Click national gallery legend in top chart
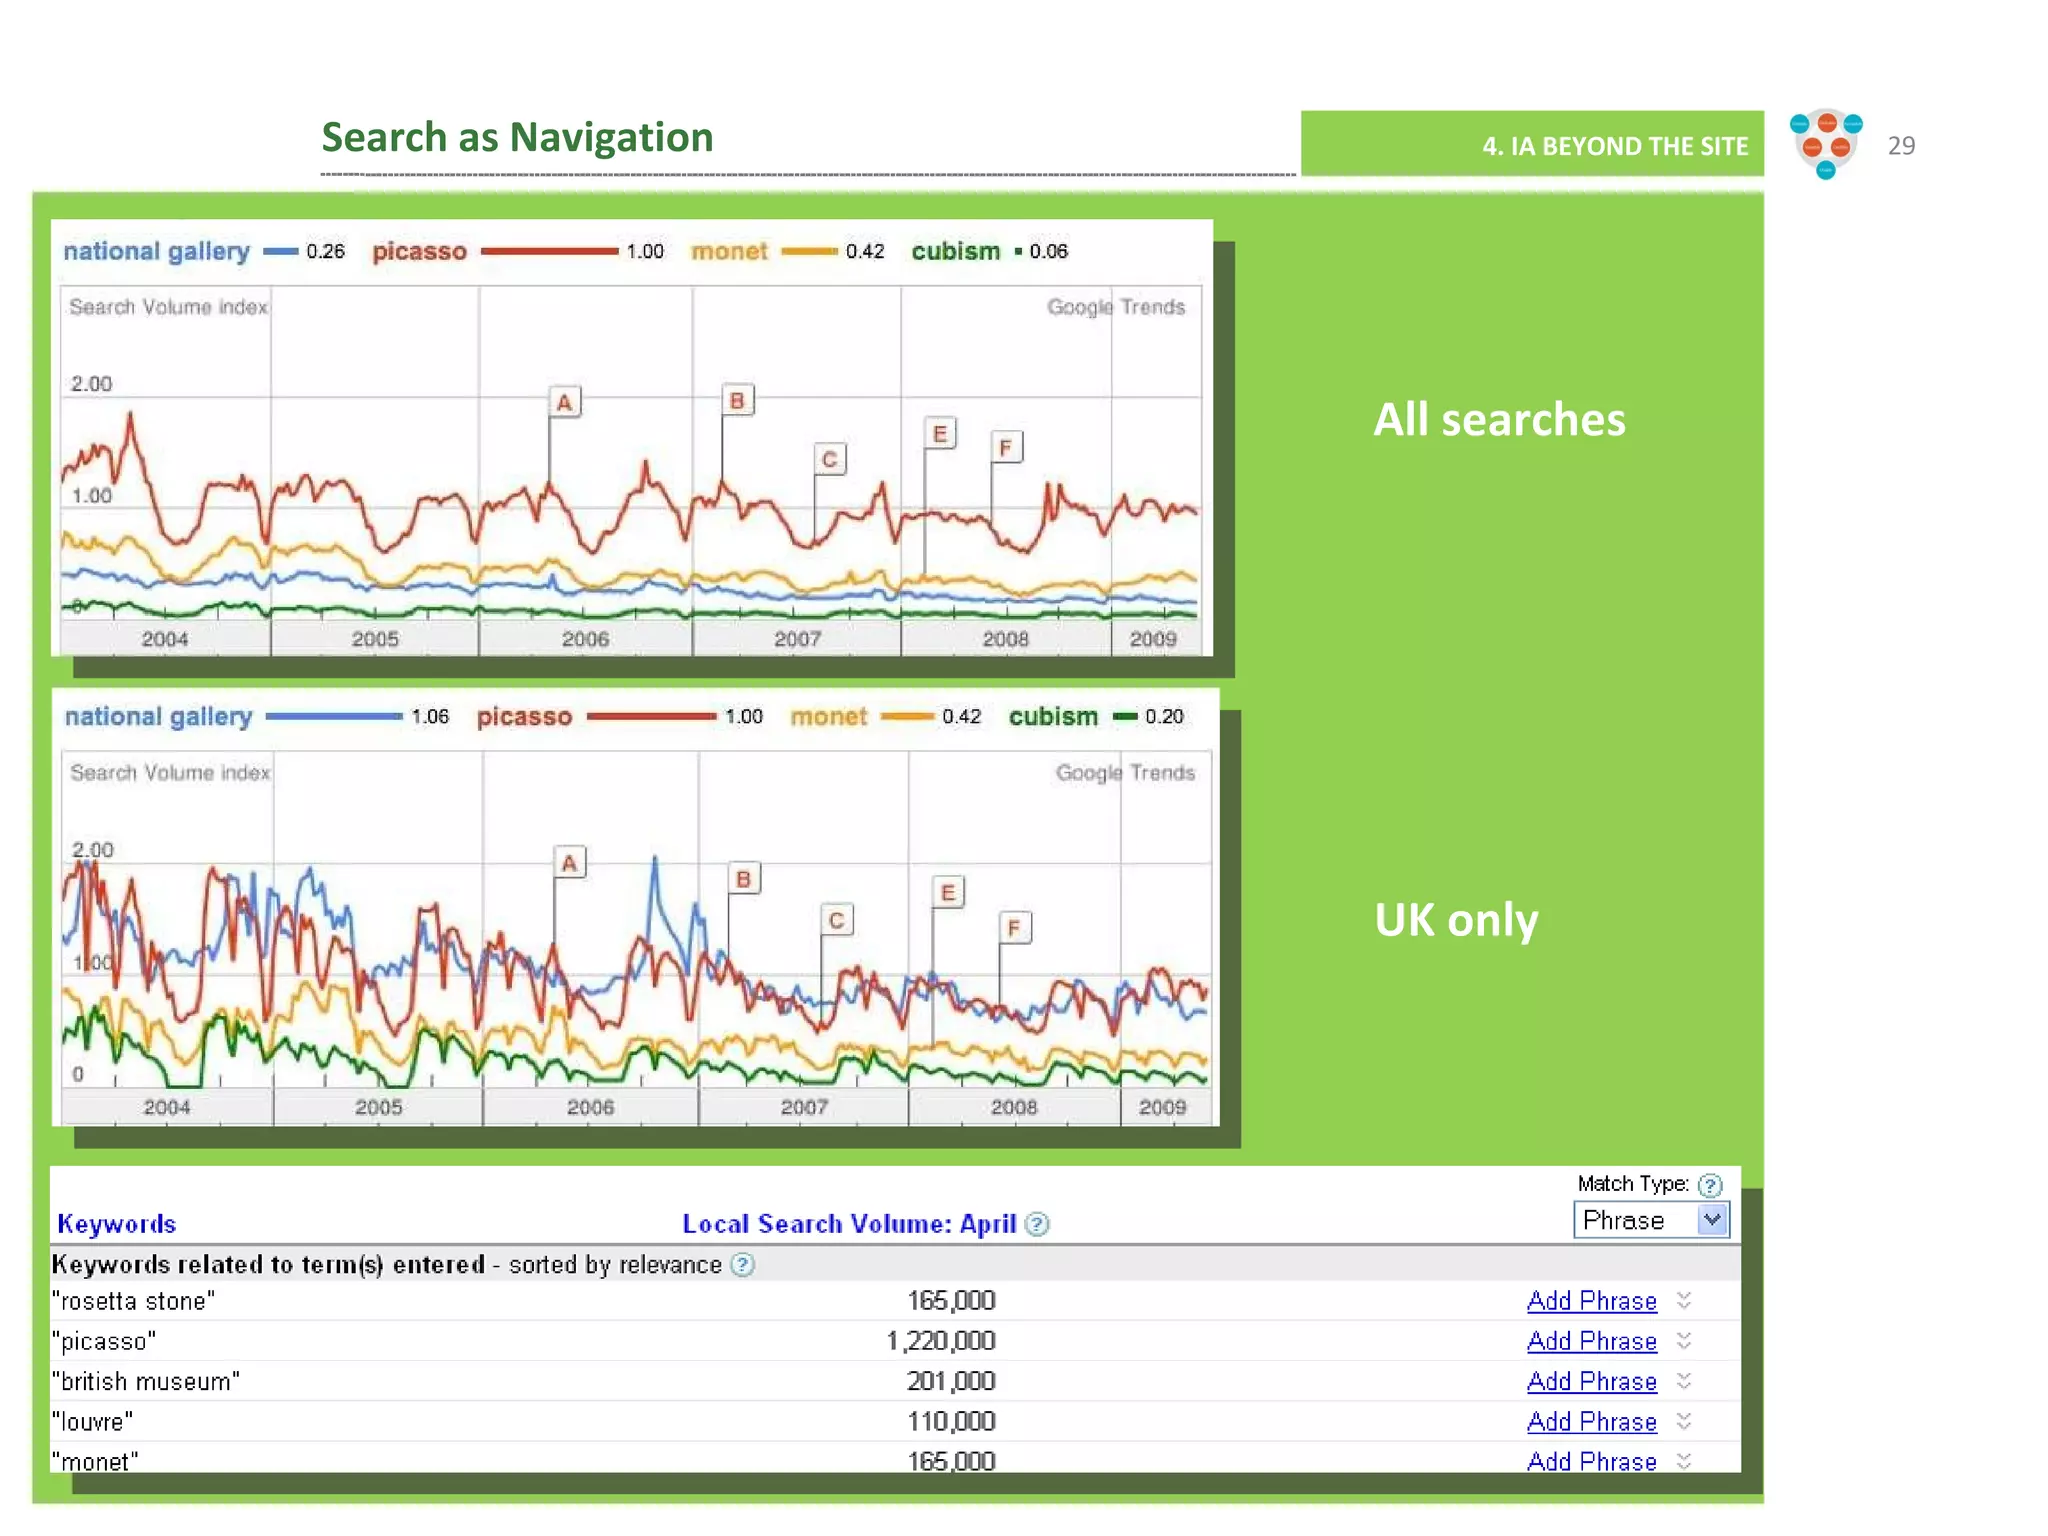 tap(156, 251)
